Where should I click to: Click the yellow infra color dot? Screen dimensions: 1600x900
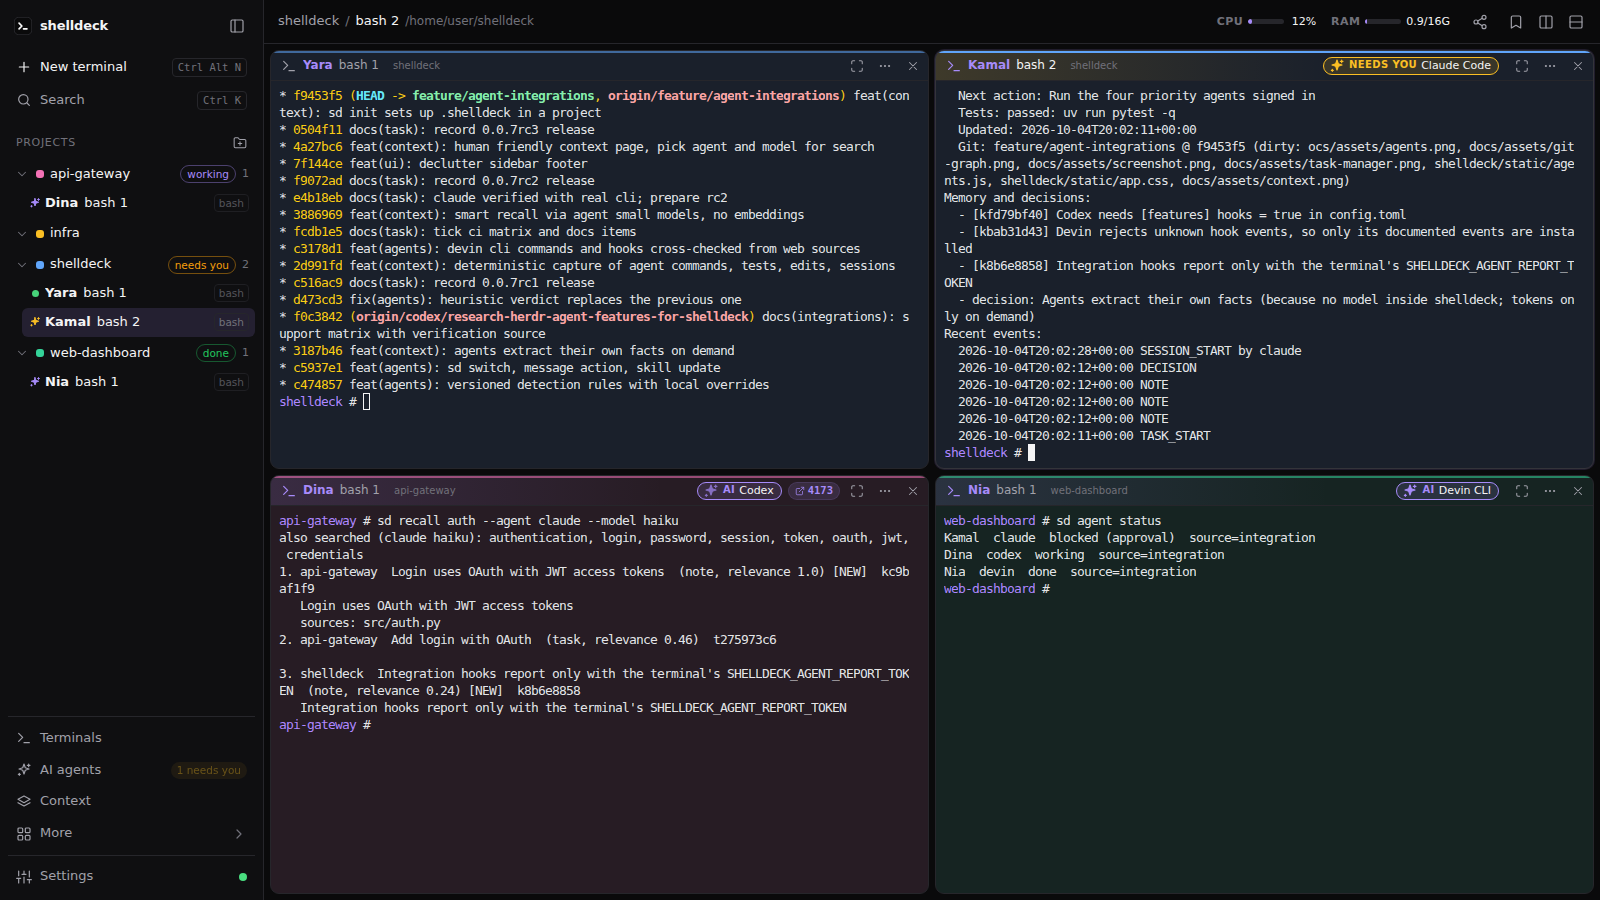[x=40, y=234]
